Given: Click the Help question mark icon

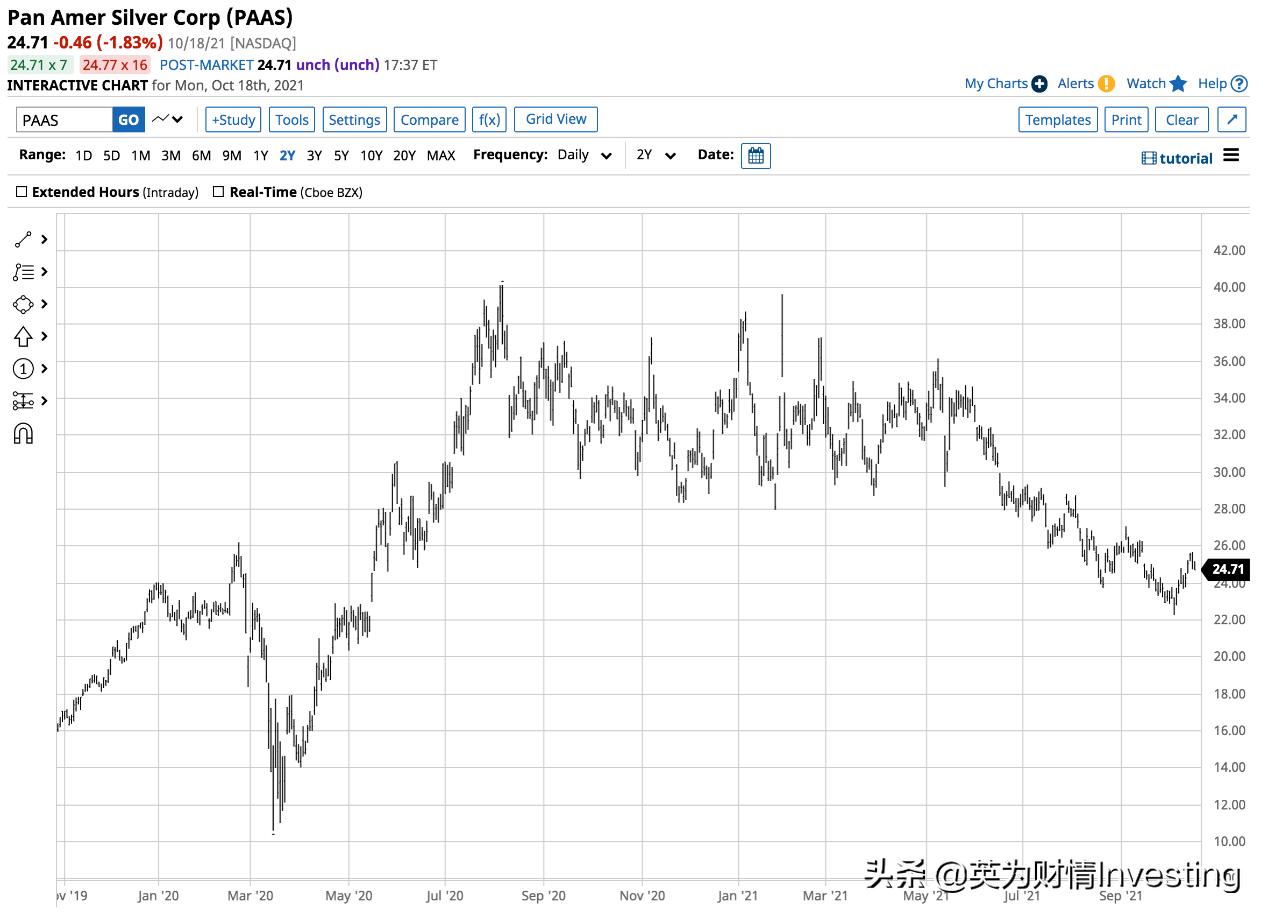Looking at the screenshot, I should pyautogui.click(x=1239, y=84).
